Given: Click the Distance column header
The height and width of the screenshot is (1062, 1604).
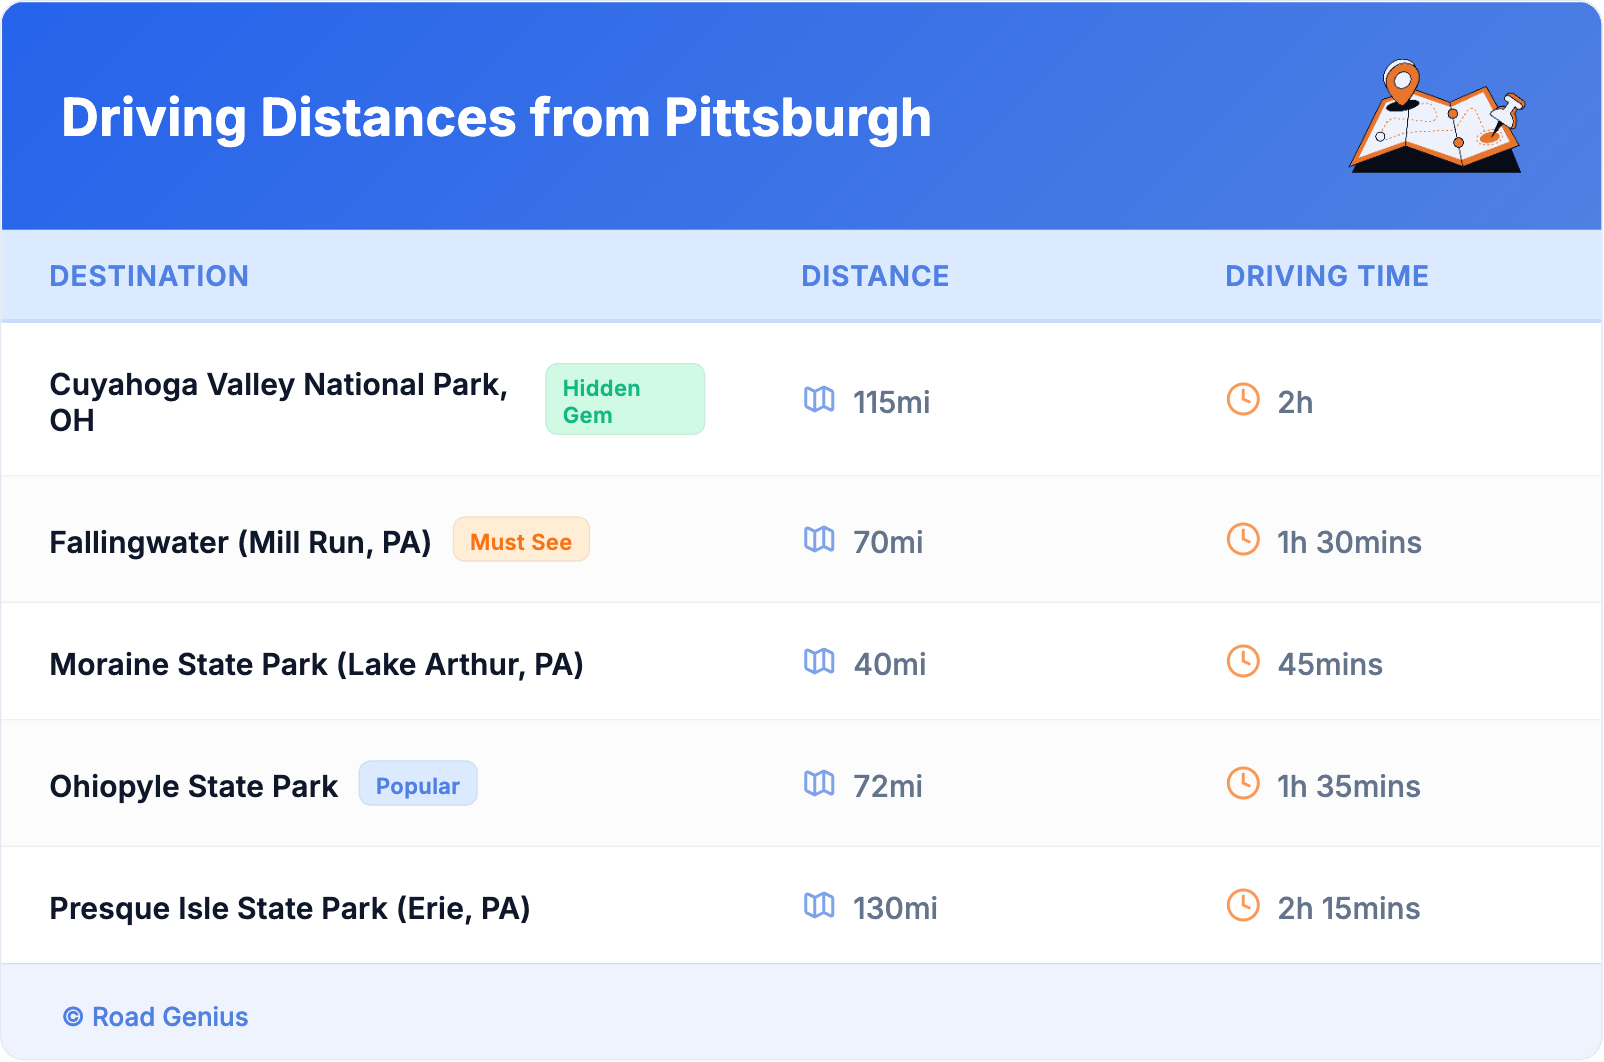Looking at the screenshot, I should [875, 276].
